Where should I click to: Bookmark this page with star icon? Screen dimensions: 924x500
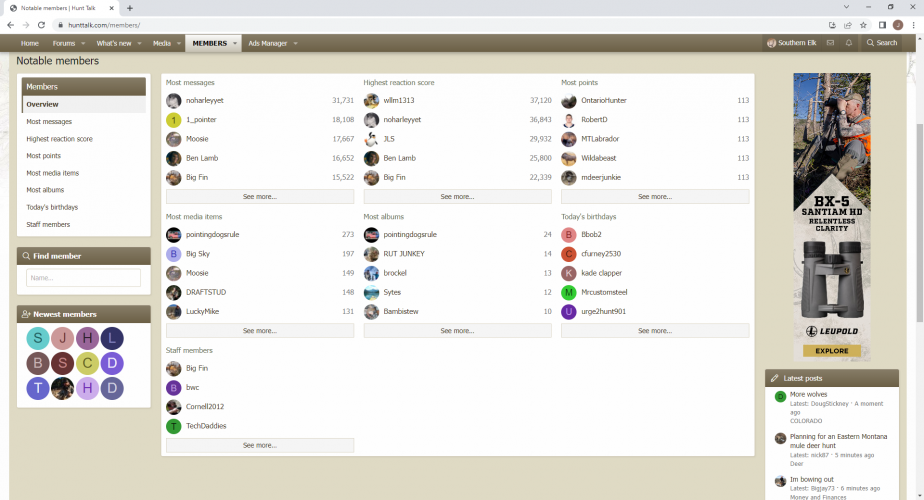(863, 25)
